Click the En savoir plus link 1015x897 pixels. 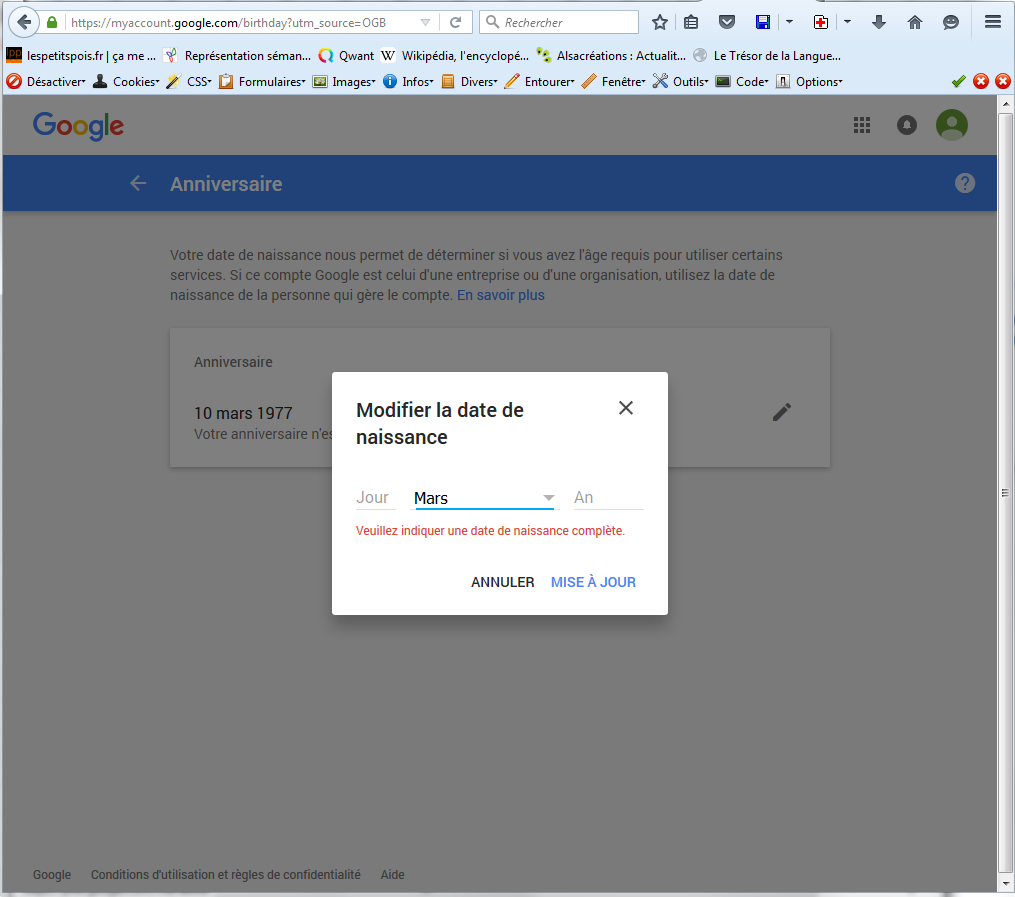point(500,295)
